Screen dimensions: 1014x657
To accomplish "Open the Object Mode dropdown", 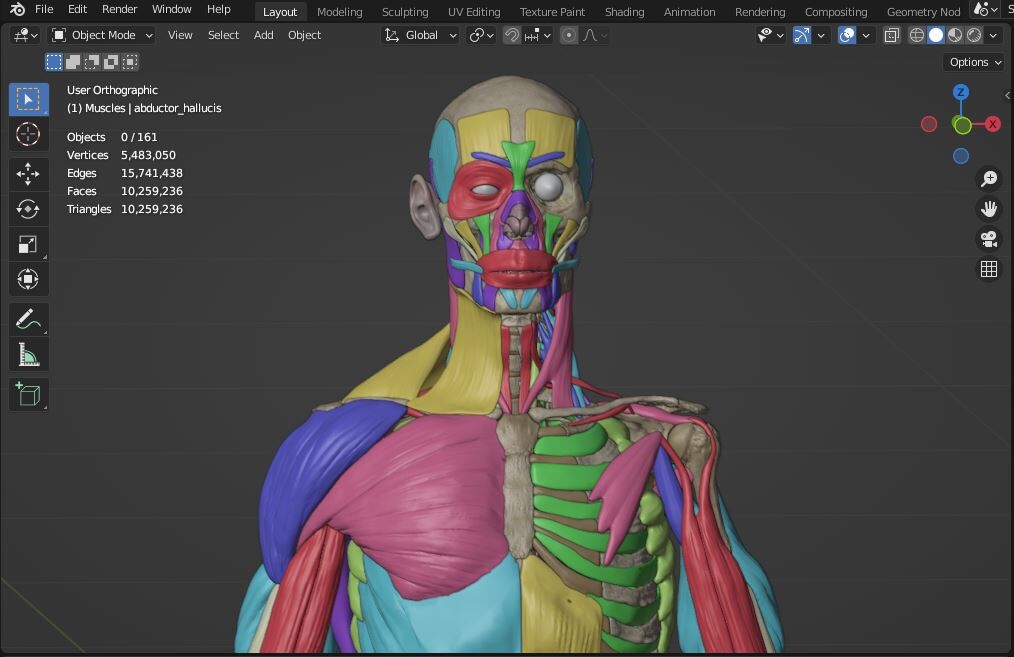I will click(100, 35).
